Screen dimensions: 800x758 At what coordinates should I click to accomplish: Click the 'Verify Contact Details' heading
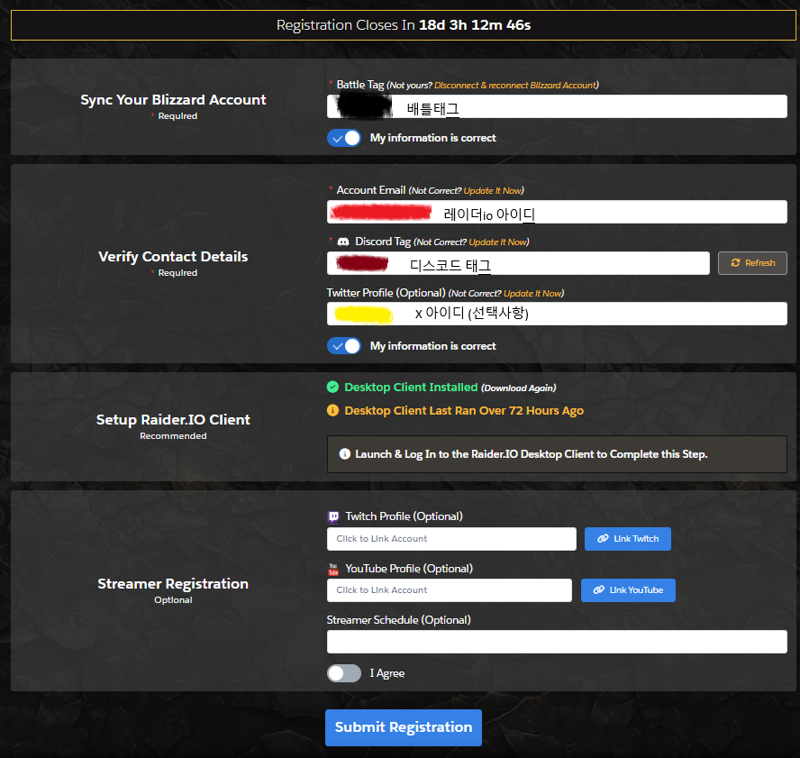point(173,257)
